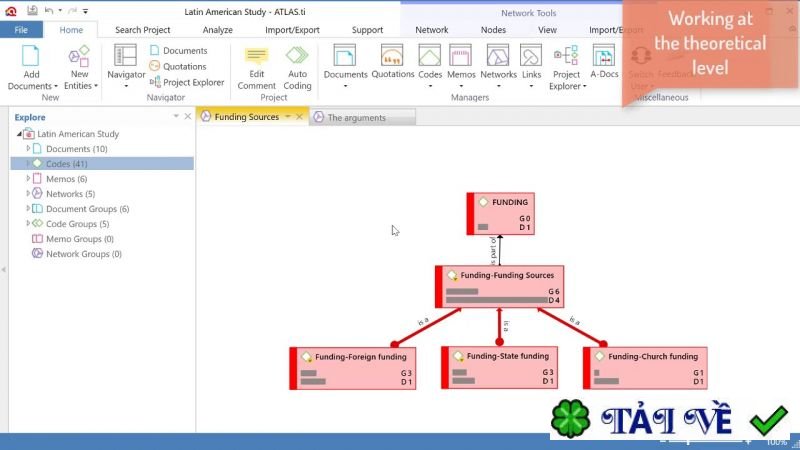The image size is (800, 450).
Task: Open Project Explorer in Navigator group
Action: point(187,82)
